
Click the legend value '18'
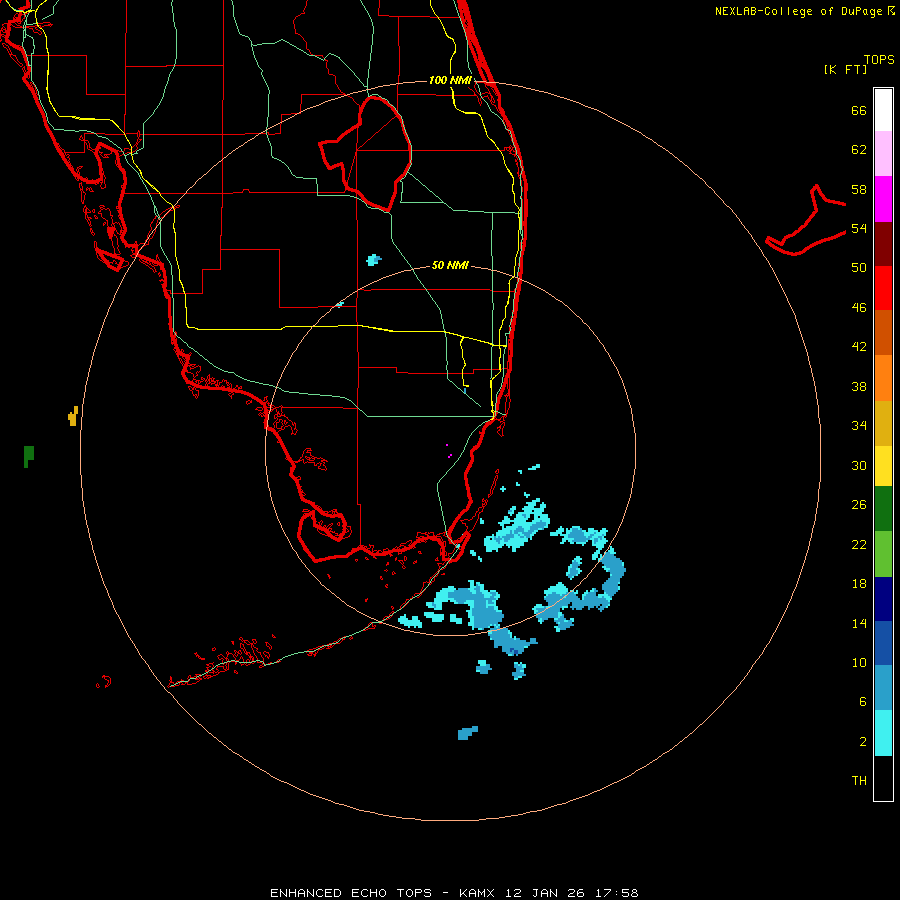(x=859, y=584)
